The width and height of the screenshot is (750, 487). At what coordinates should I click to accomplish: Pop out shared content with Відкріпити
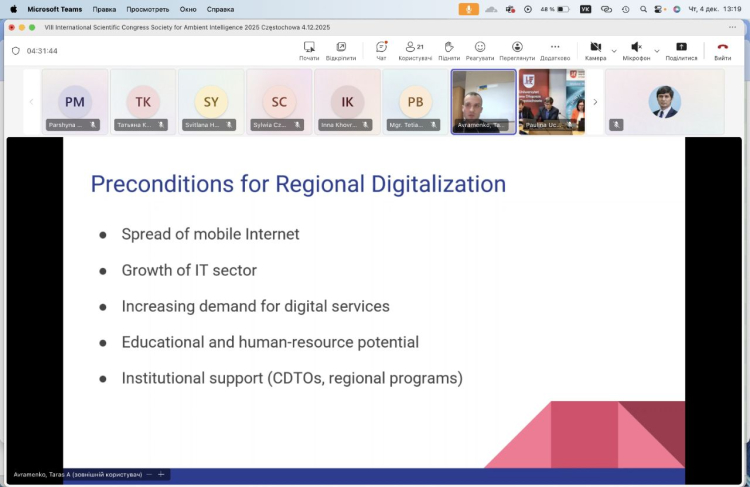(341, 50)
